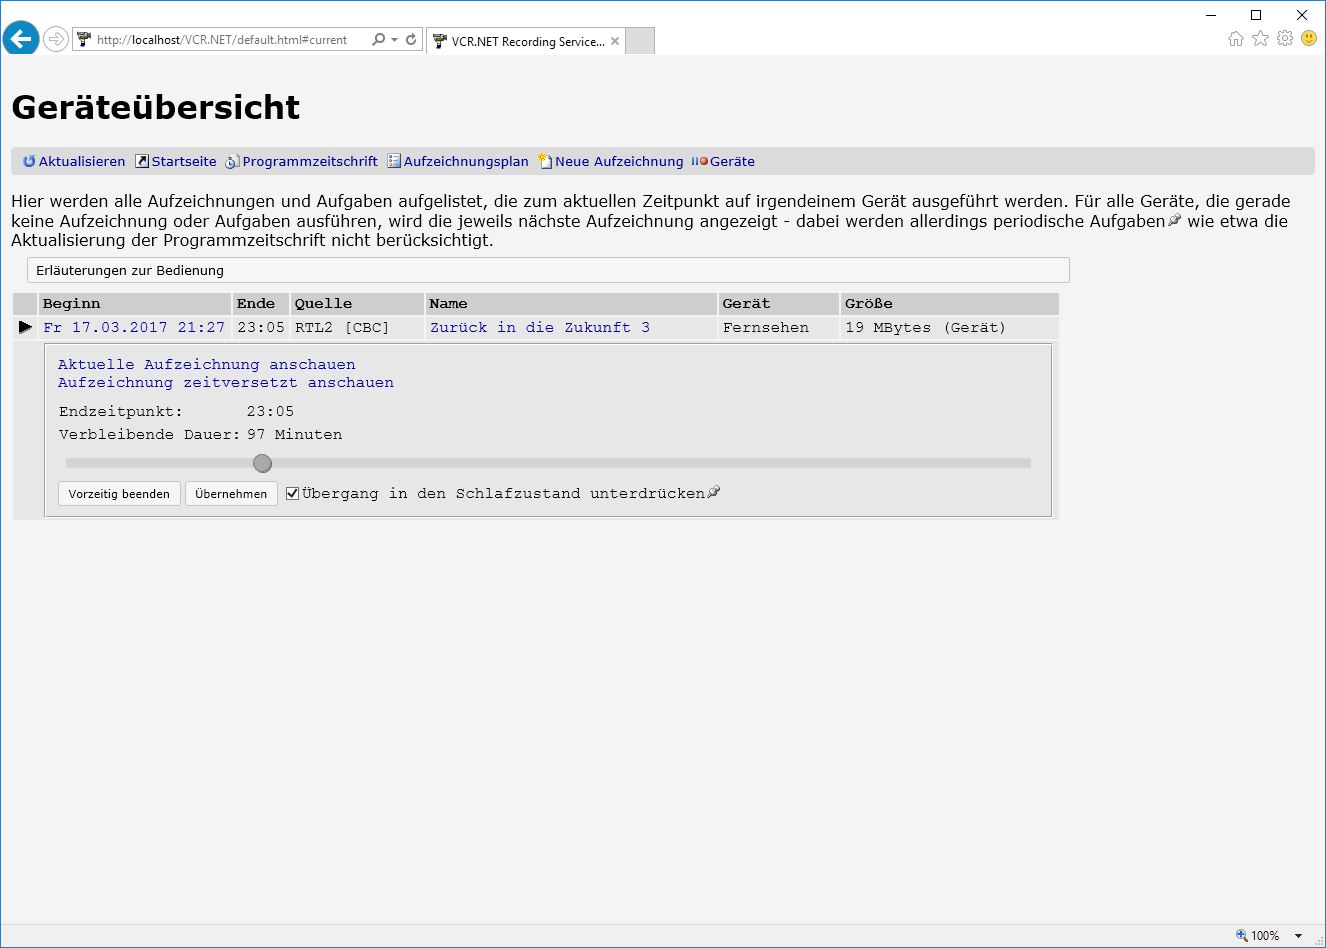
Task: Click the Aufzeichnungsplan list icon
Action: tap(394, 161)
